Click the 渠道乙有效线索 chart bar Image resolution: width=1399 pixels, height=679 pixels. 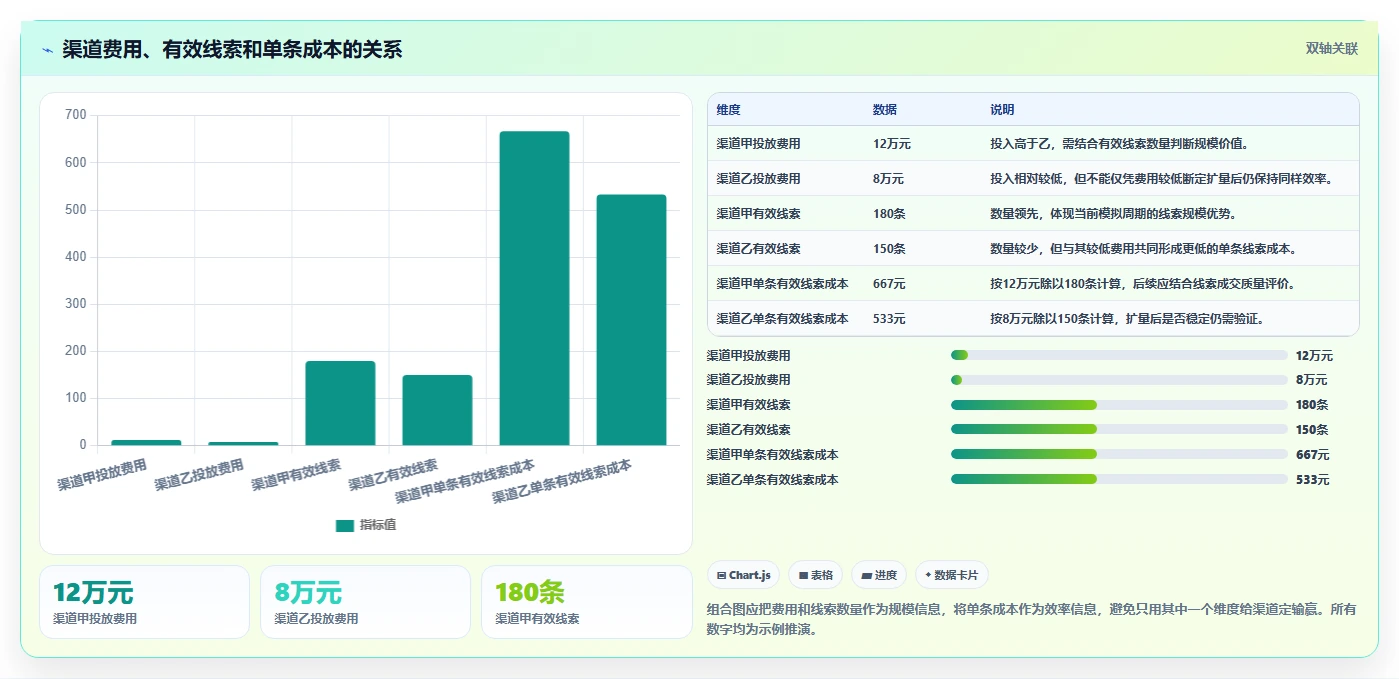point(437,410)
